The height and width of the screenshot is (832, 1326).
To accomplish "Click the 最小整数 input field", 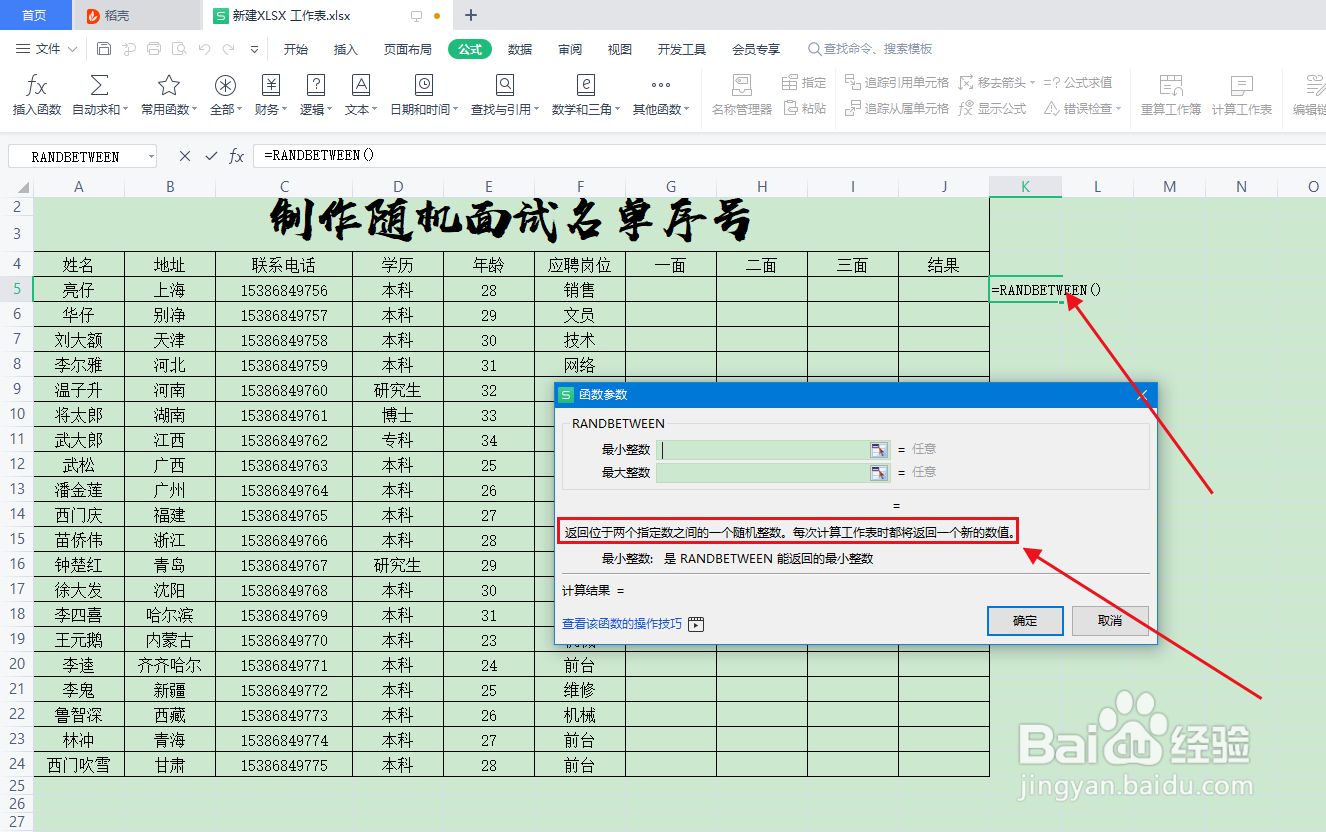I will click(x=763, y=450).
